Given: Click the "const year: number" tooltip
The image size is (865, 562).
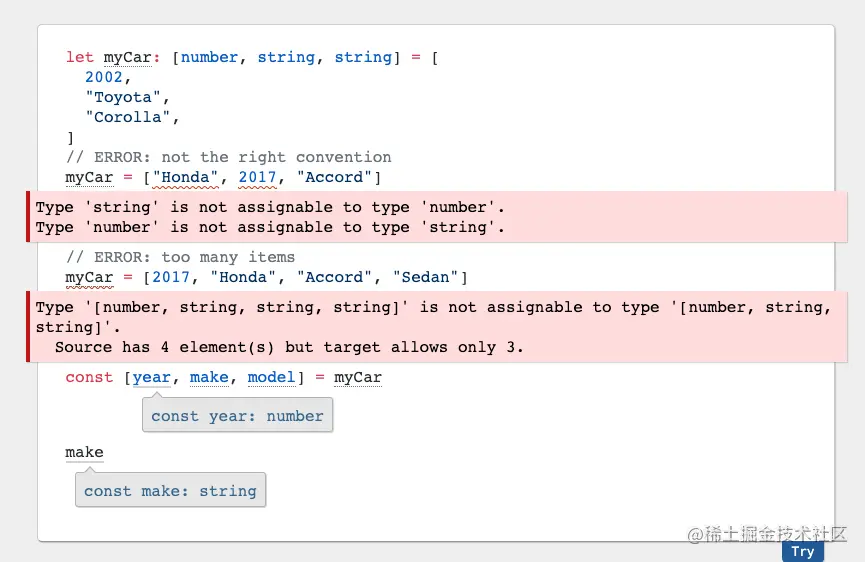Looking at the screenshot, I should pos(237,416).
